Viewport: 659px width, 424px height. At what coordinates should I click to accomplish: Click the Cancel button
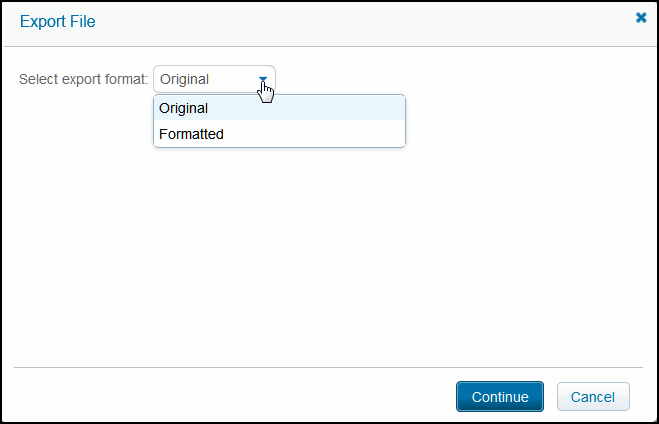[x=593, y=397]
